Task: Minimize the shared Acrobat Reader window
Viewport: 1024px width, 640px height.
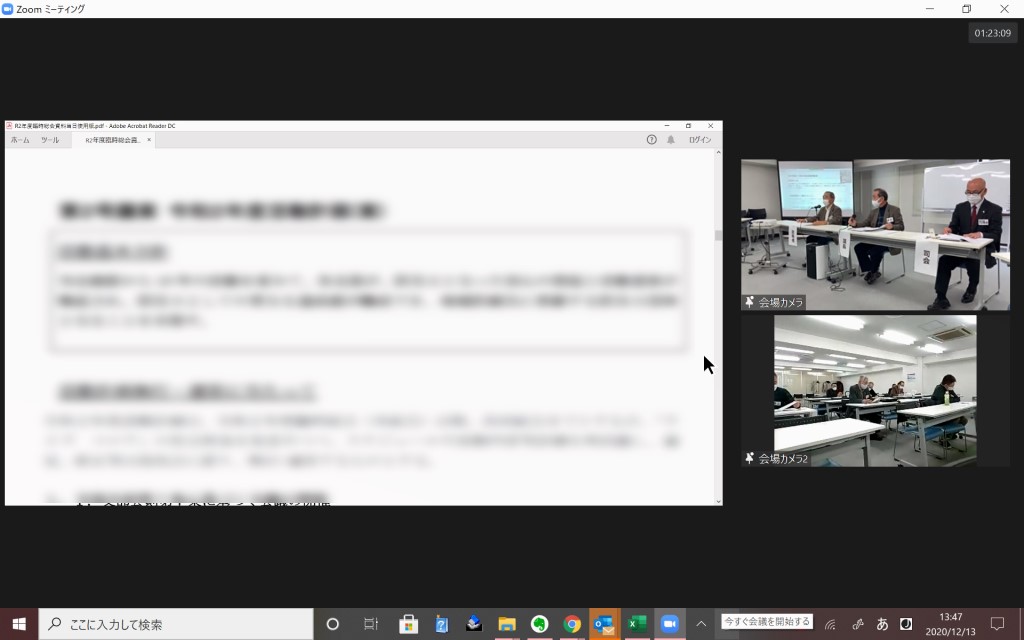Action: 667,125
